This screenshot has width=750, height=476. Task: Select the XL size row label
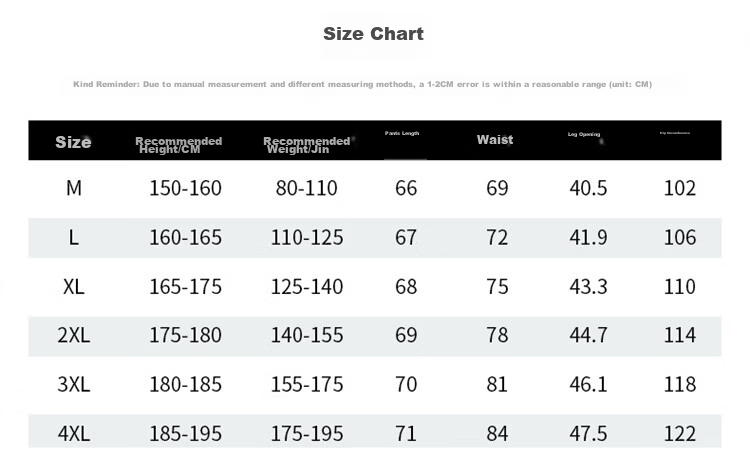pos(74,287)
